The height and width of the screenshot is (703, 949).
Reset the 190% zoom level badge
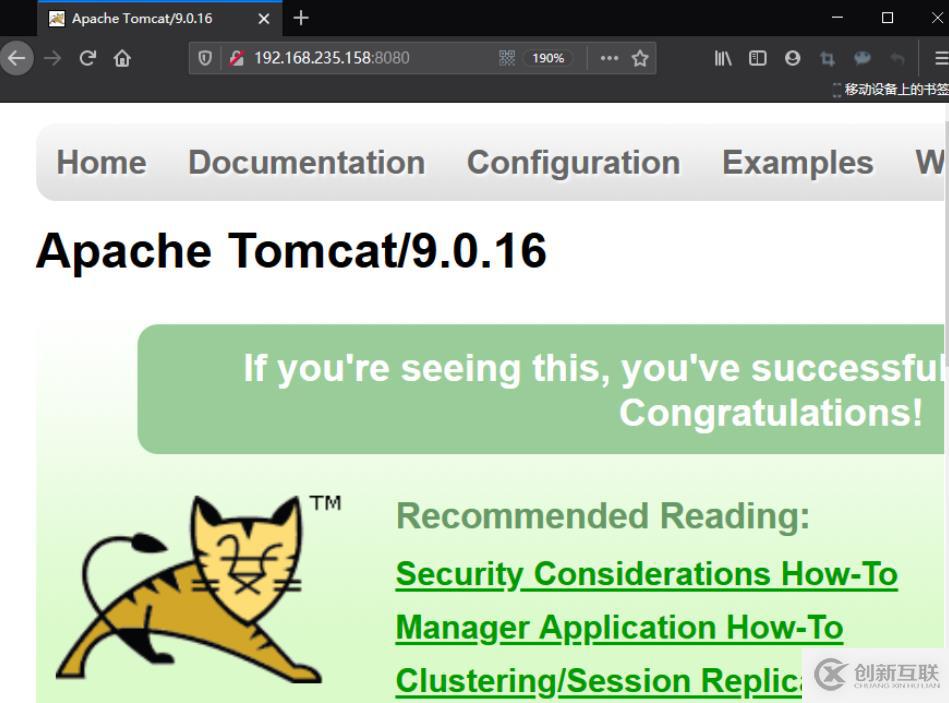548,58
